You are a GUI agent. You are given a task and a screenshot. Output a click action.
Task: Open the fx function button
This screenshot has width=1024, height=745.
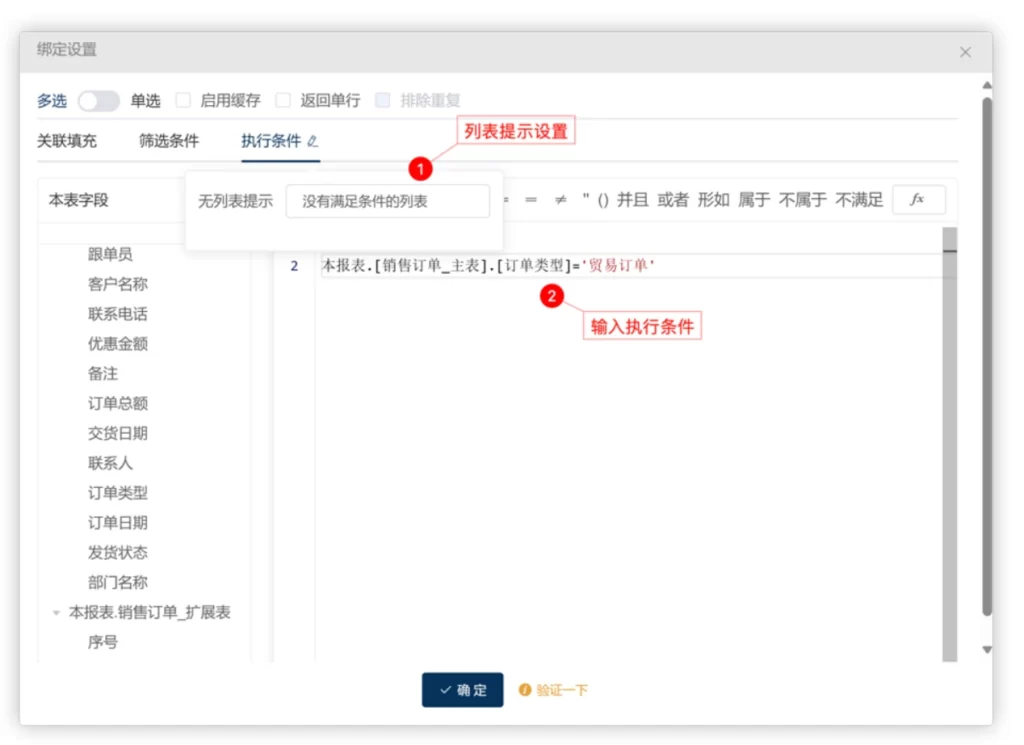[918, 200]
